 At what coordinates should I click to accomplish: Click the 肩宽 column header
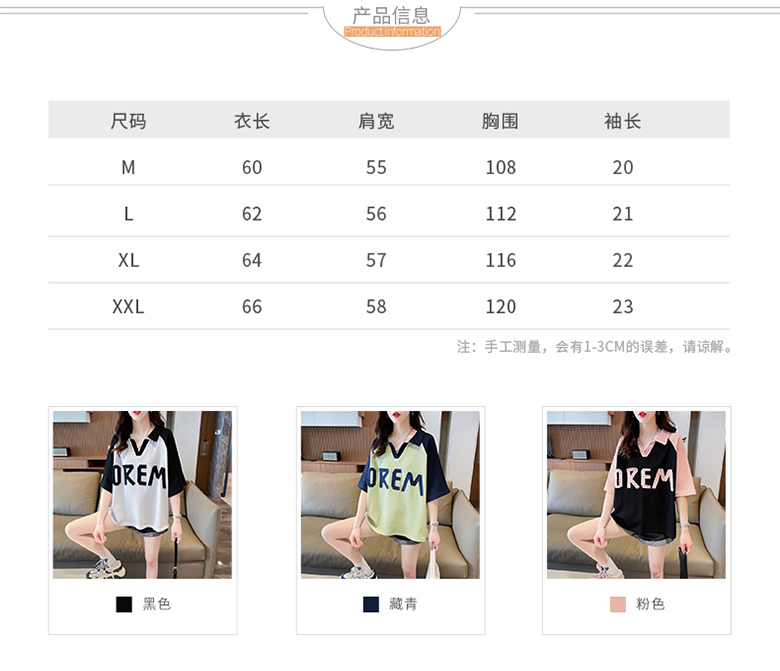[x=376, y=121]
